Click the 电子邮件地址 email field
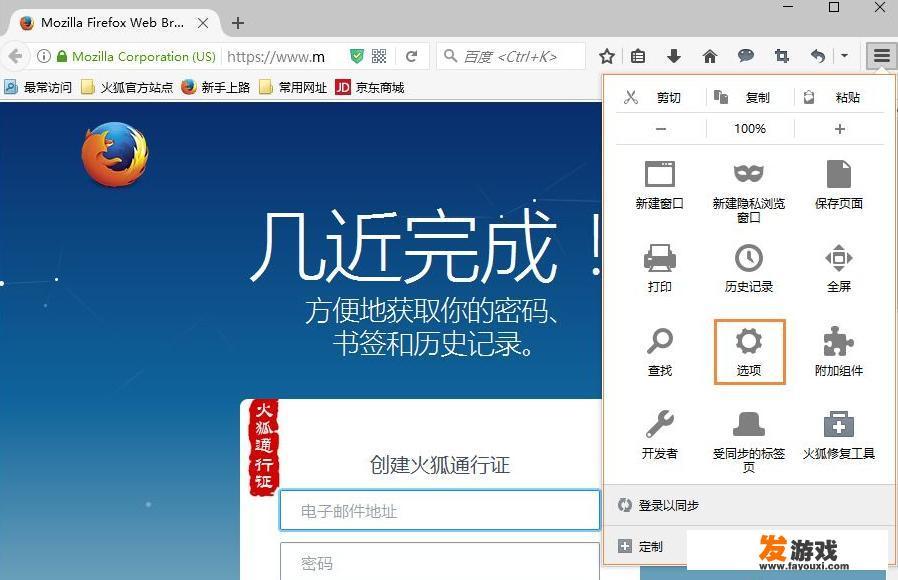Viewport: 898px width, 580px height. pos(439,510)
